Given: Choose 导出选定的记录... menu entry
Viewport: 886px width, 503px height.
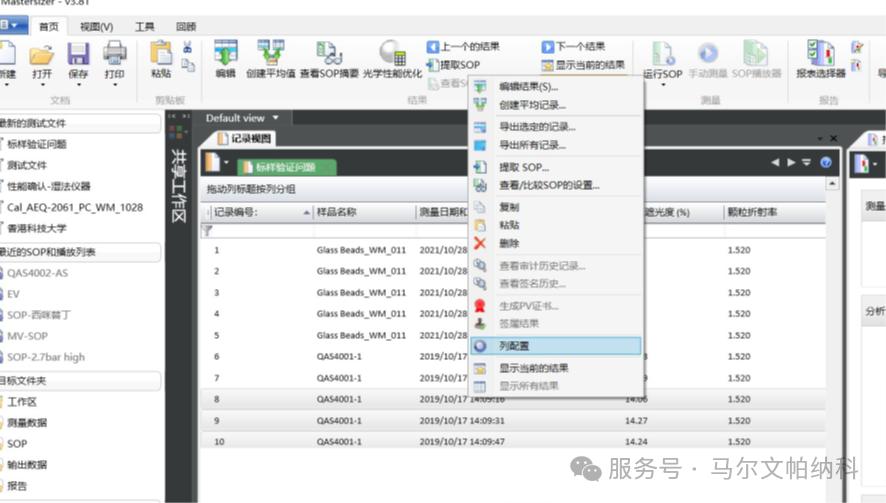Looking at the screenshot, I should pyautogui.click(x=556, y=127).
